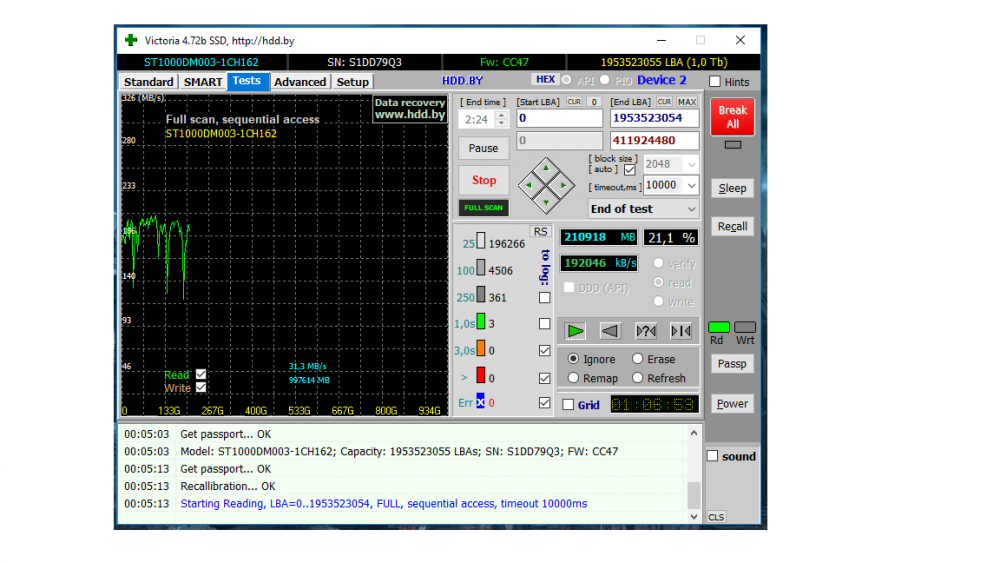Click the MAX button beside End LBA
The width and height of the screenshot is (1000, 563).
pos(687,102)
